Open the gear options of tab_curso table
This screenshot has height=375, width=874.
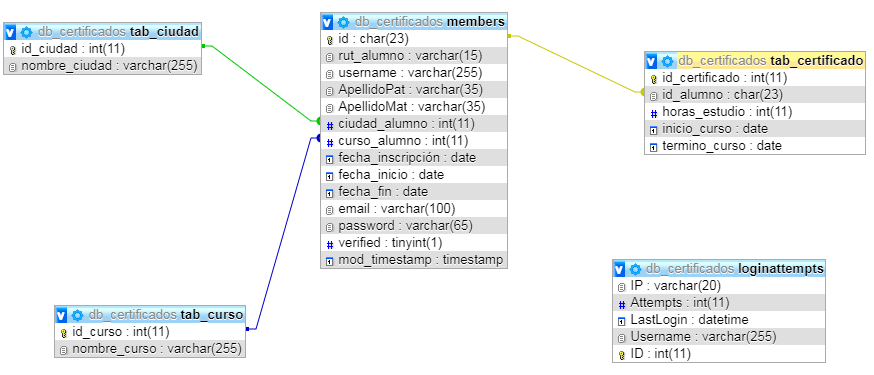[77, 315]
